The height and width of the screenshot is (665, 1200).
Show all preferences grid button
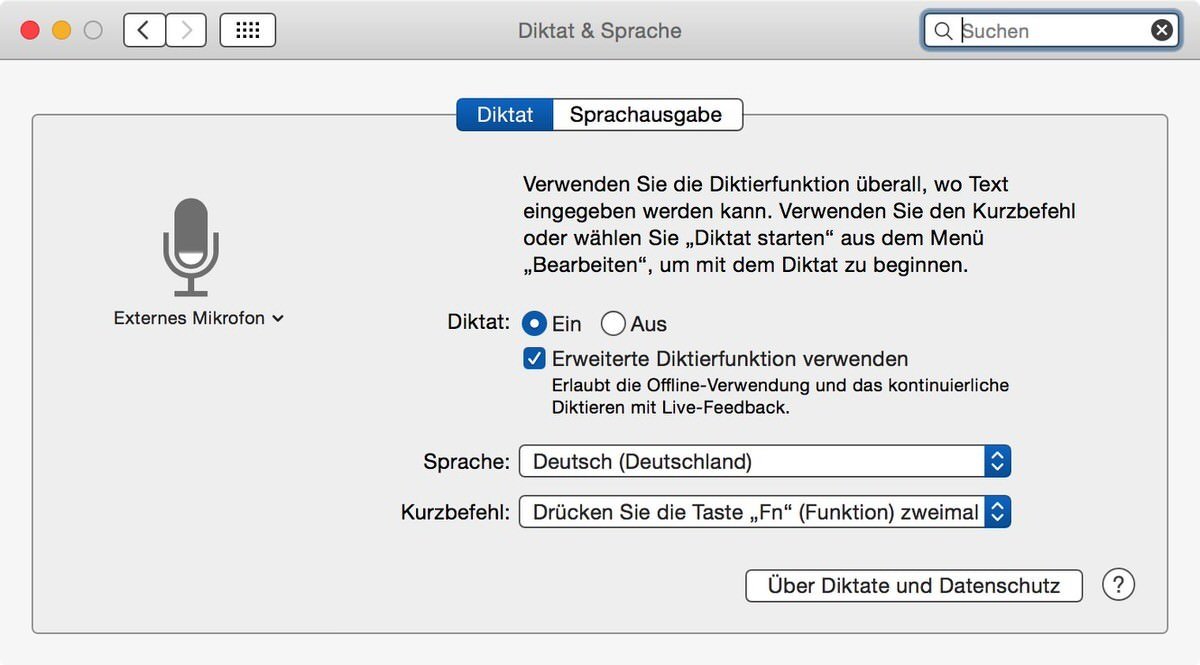[247, 30]
